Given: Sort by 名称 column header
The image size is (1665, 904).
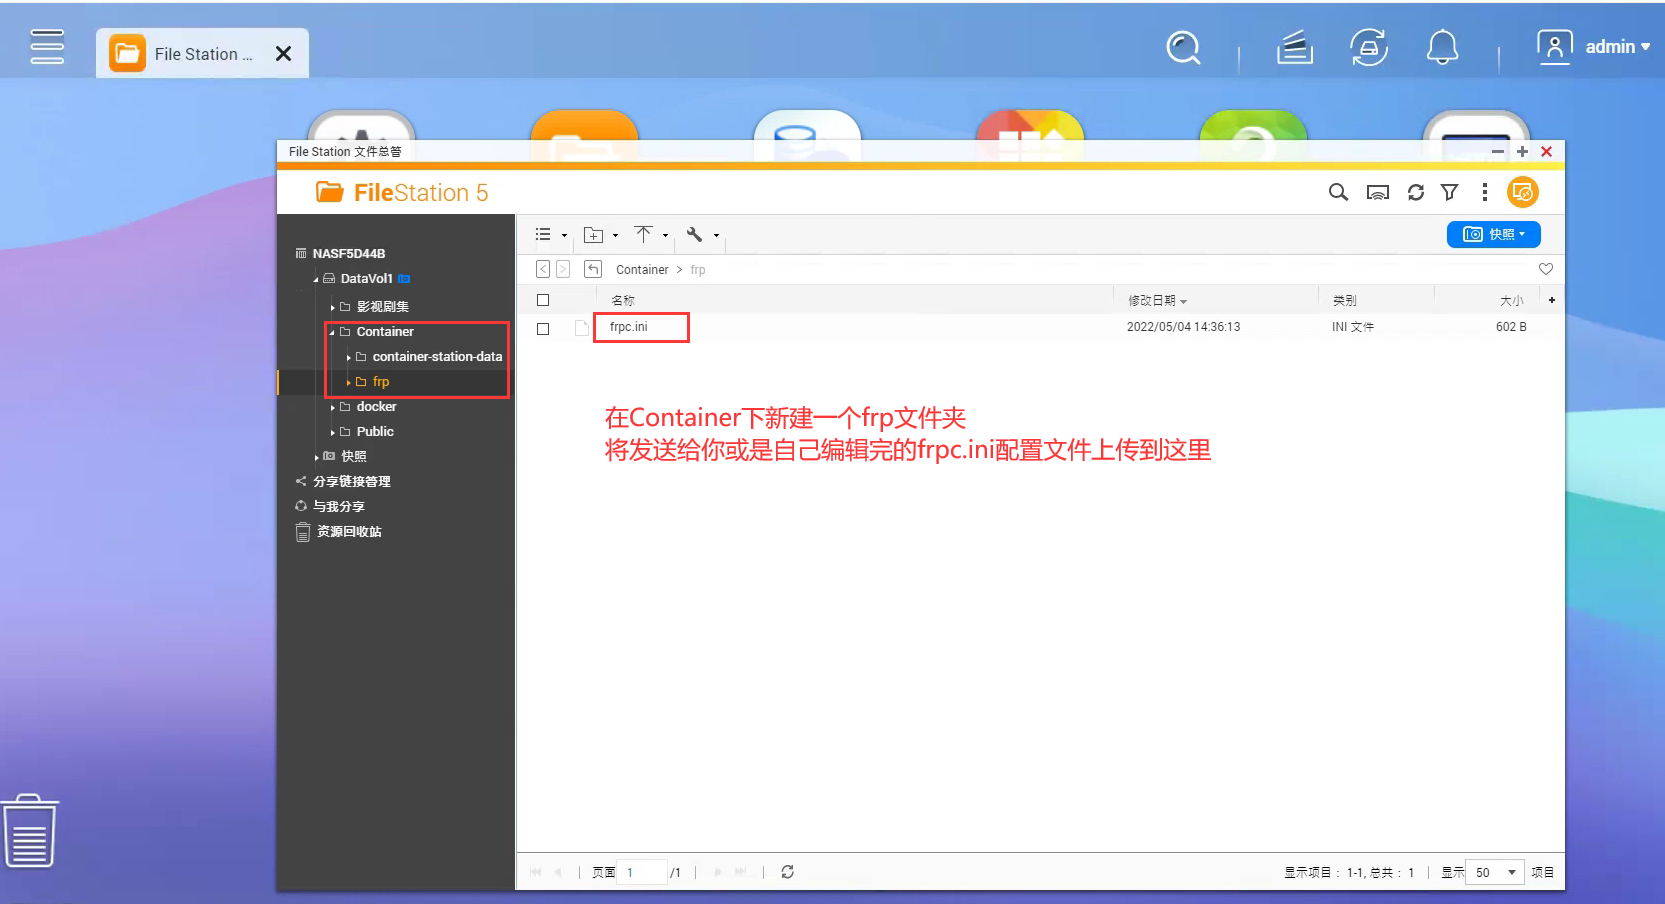Looking at the screenshot, I should click(623, 300).
